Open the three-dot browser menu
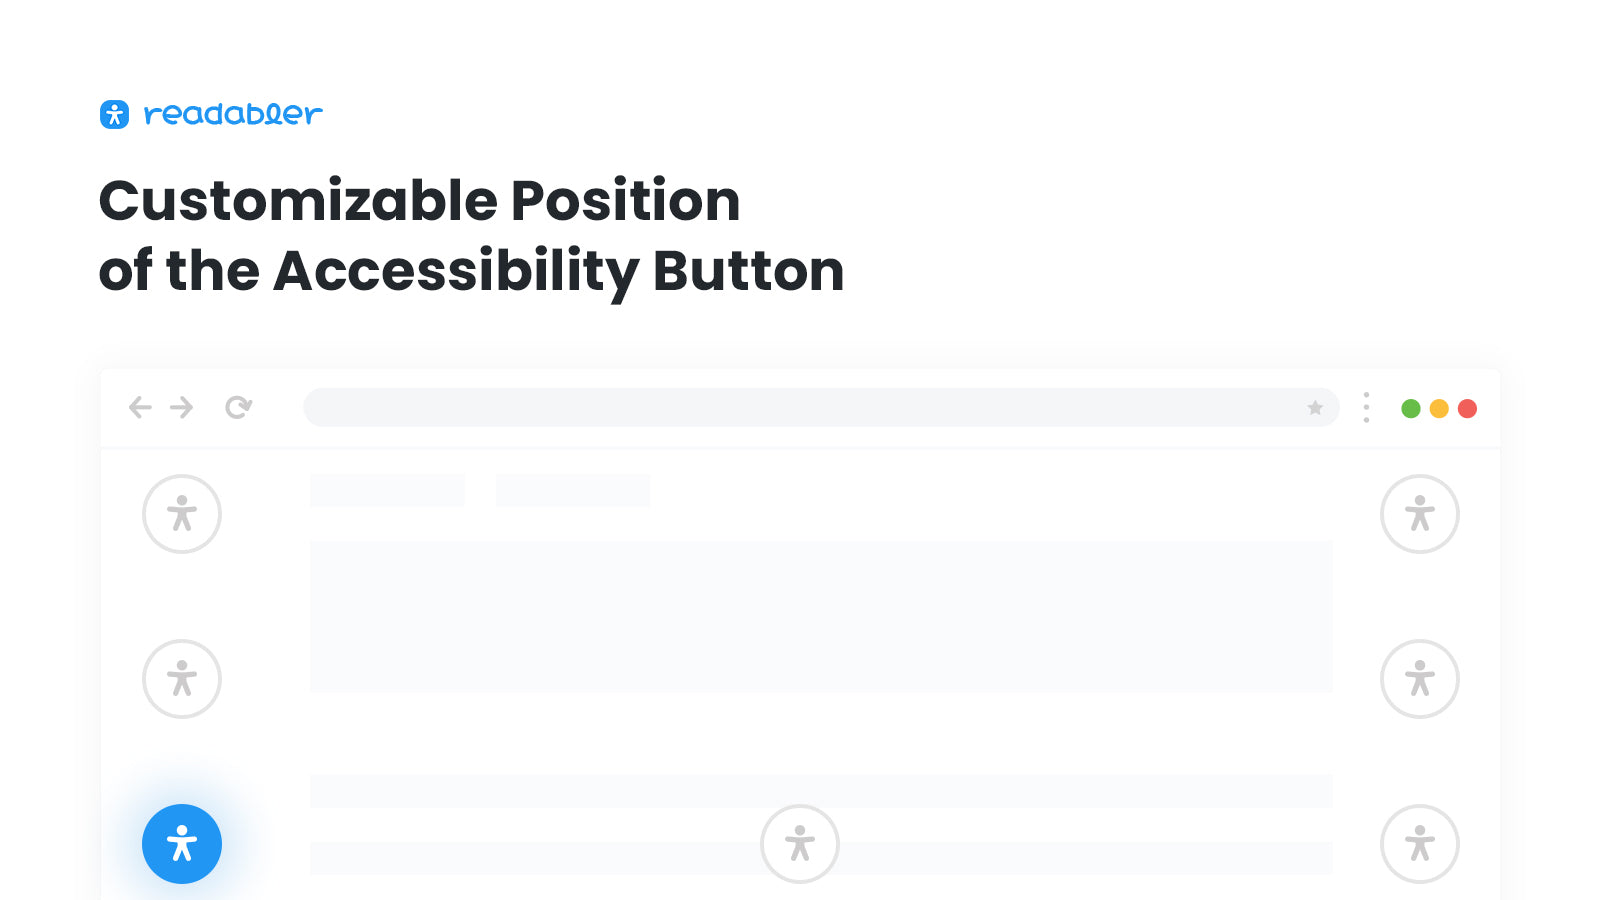1600x900 pixels. pos(1366,407)
